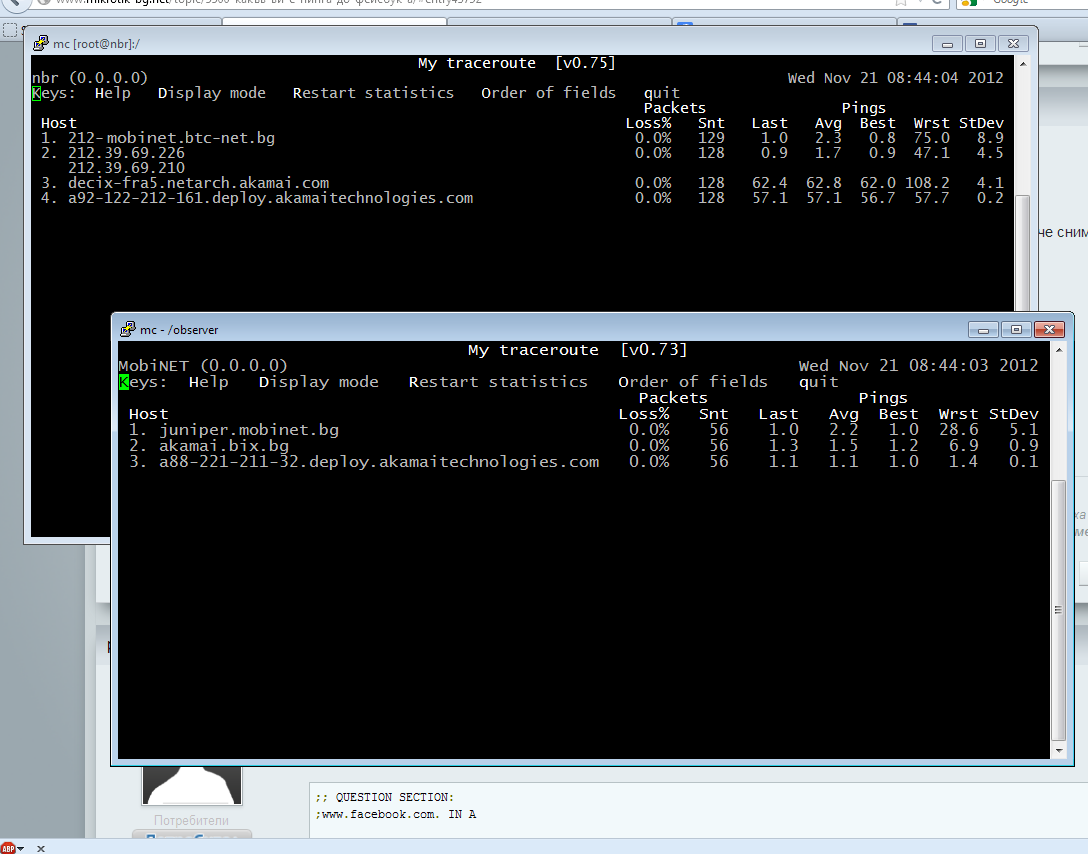Click "Display mode" in the observer mtr window

318,382
